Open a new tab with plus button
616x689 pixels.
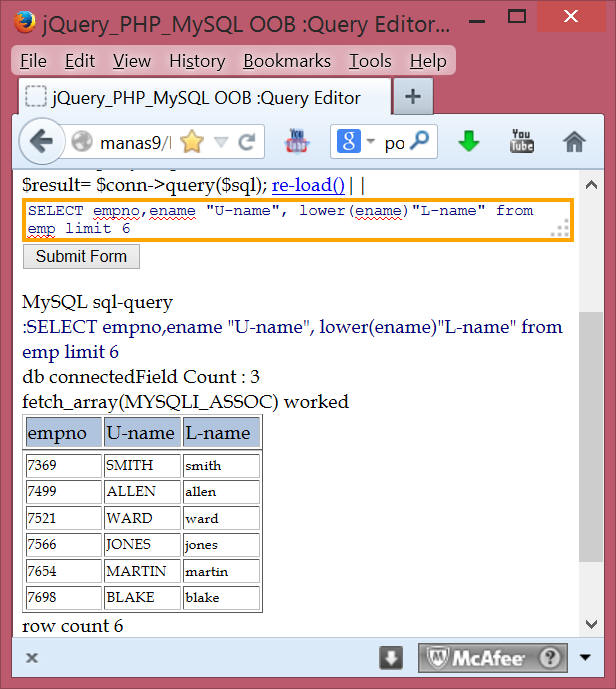413,96
